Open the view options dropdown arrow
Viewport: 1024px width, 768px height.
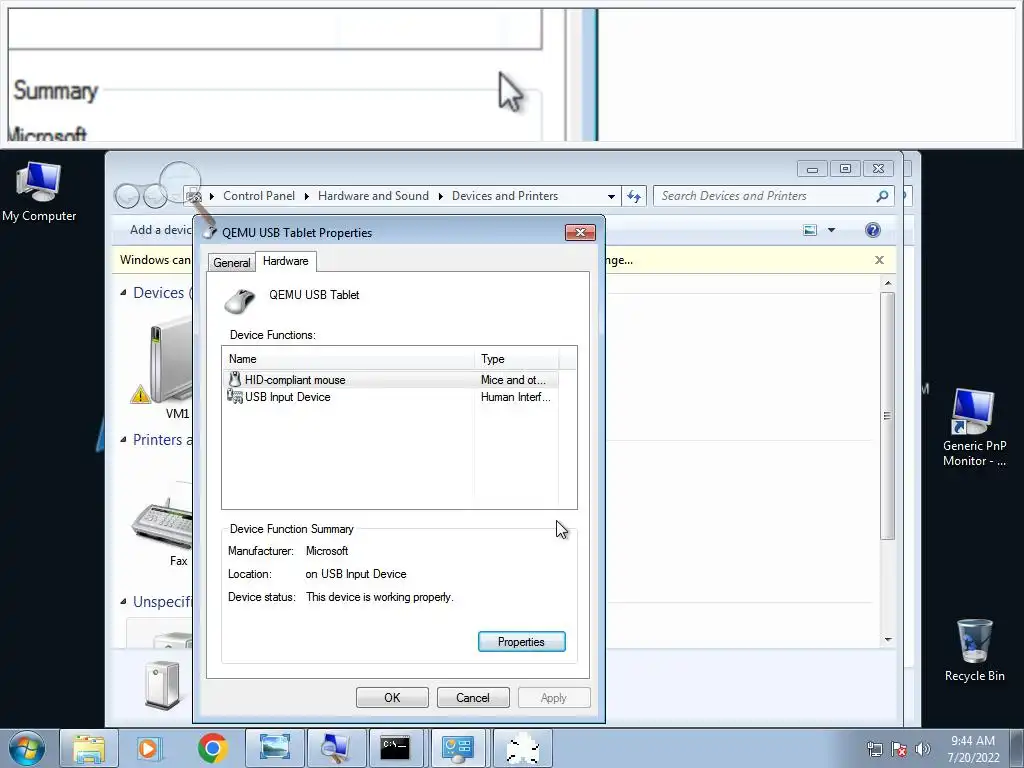[831, 230]
